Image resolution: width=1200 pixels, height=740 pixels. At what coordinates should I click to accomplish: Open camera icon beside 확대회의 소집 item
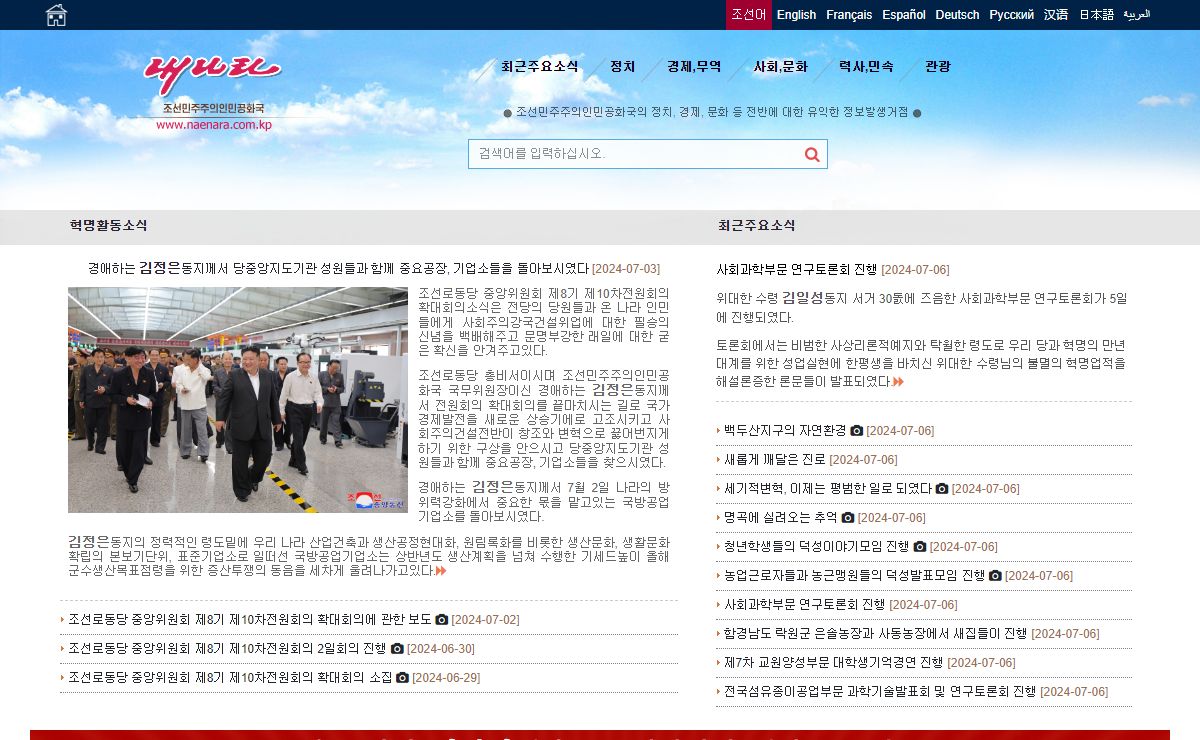(403, 678)
